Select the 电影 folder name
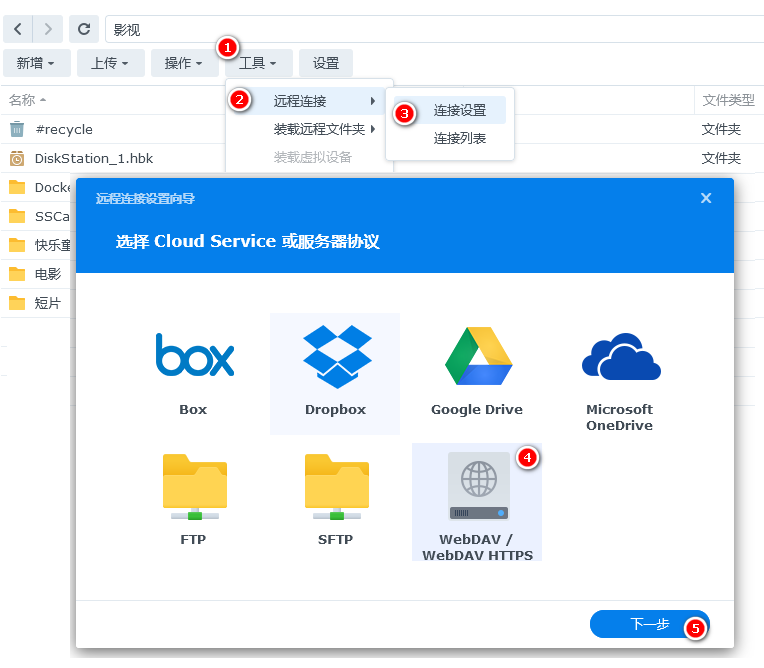The width and height of the screenshot is (764, 668). click(x=48, y=274)
